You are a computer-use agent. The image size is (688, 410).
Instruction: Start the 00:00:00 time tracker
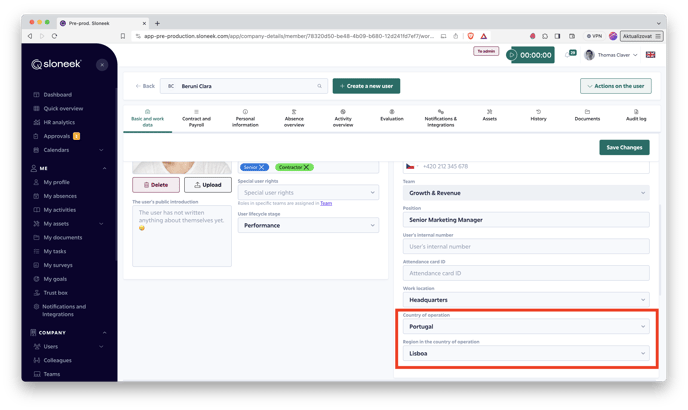click(x=512, y=55)
